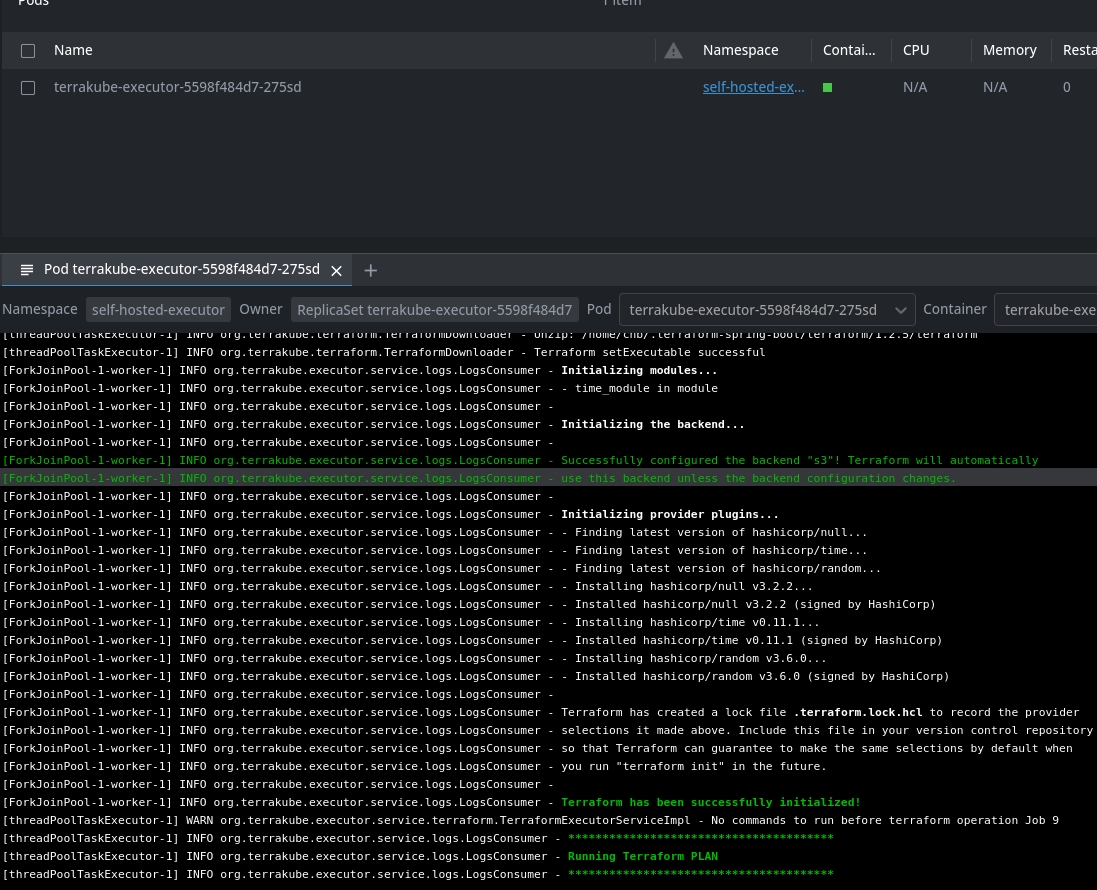Select the 'Terraform has been successfully initialized!' log line
Viewport: 1097px width, 890px height.
click(x=710, y=802)
